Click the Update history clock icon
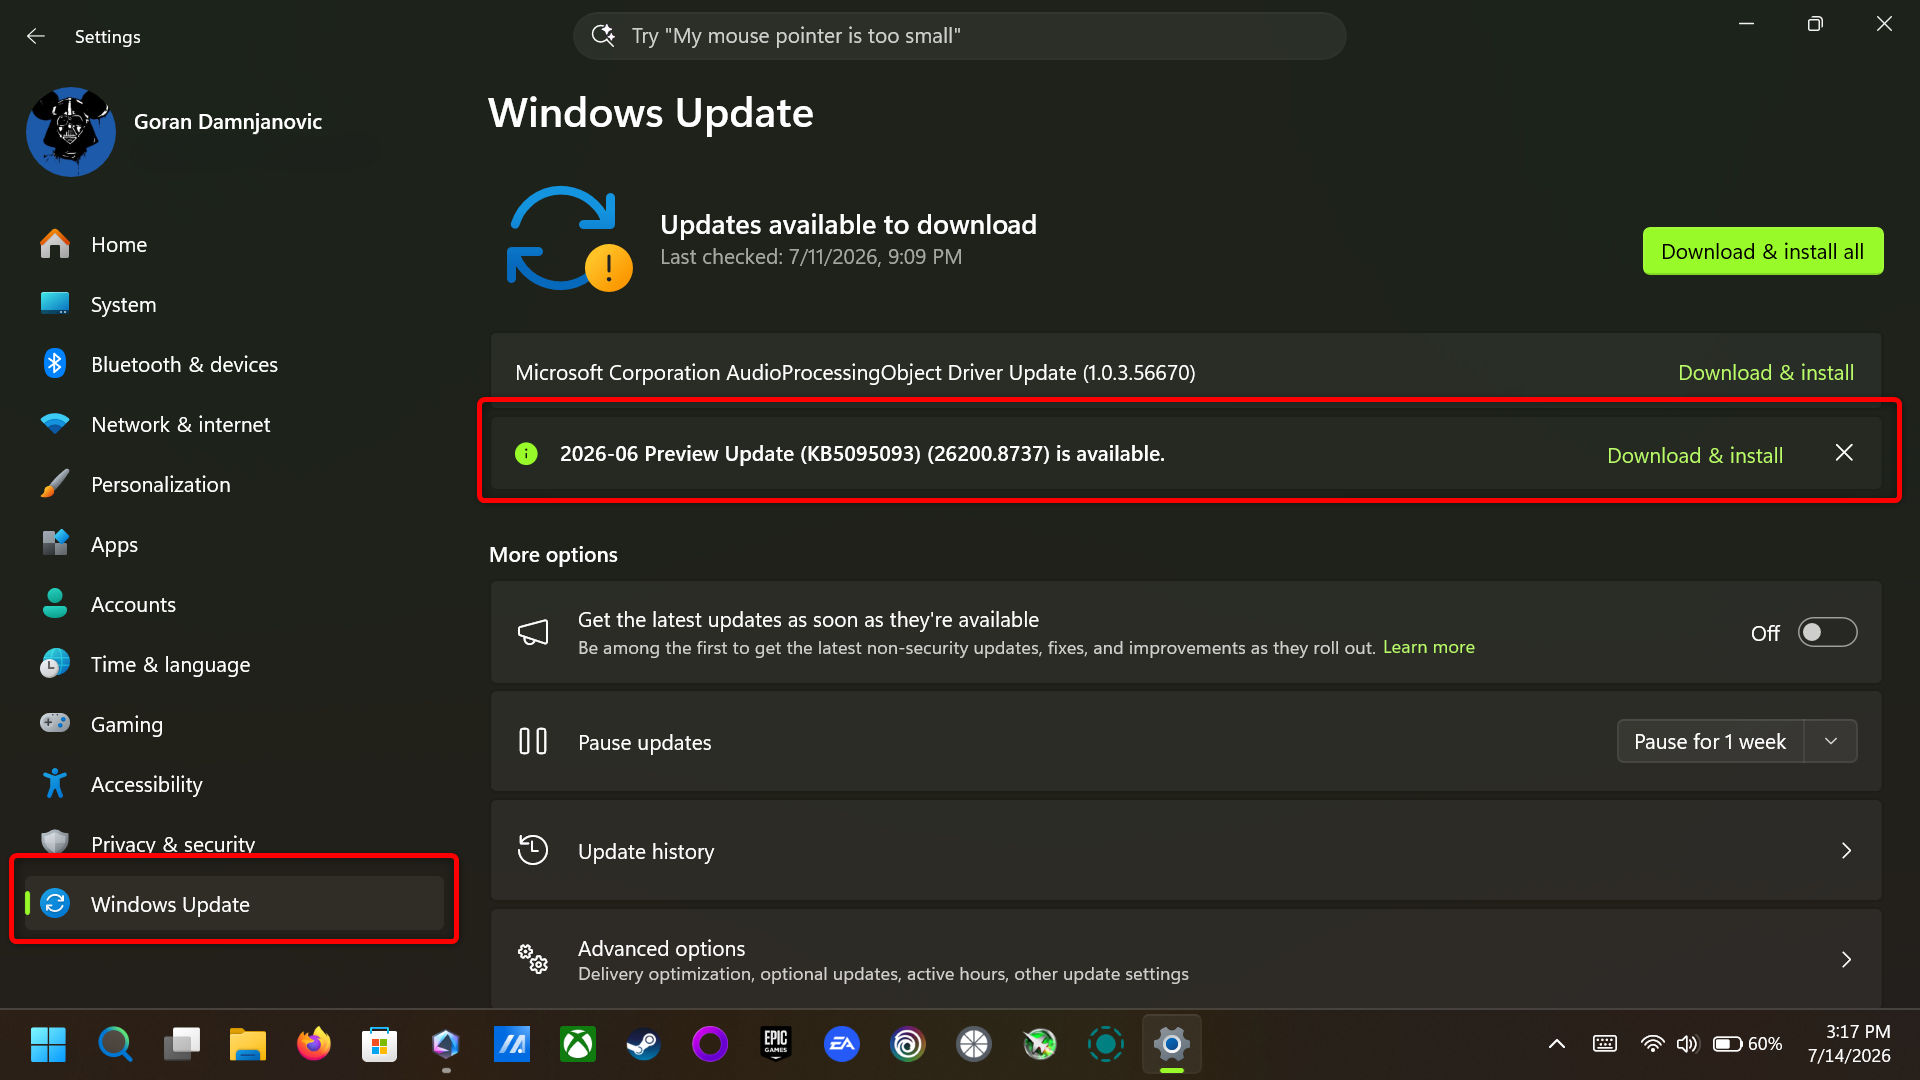Viewport: 1920px width, 1080px height. (533, 850)
